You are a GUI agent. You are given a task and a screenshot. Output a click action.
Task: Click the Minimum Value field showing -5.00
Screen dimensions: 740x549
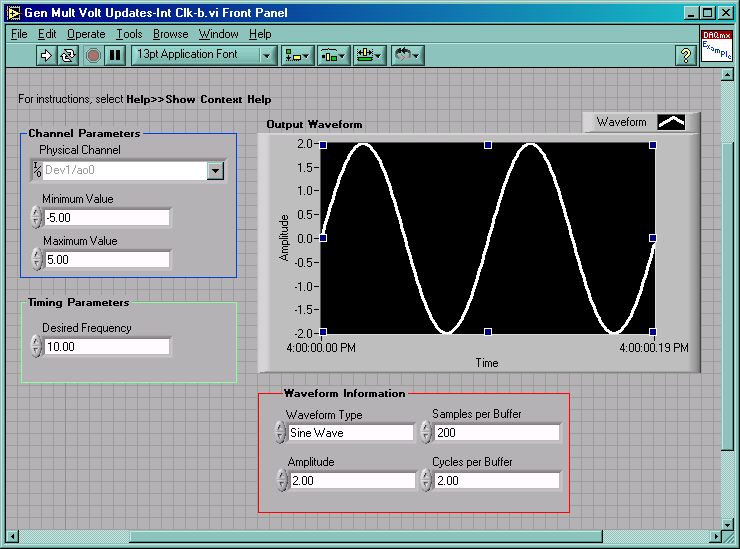coord(107,218)
